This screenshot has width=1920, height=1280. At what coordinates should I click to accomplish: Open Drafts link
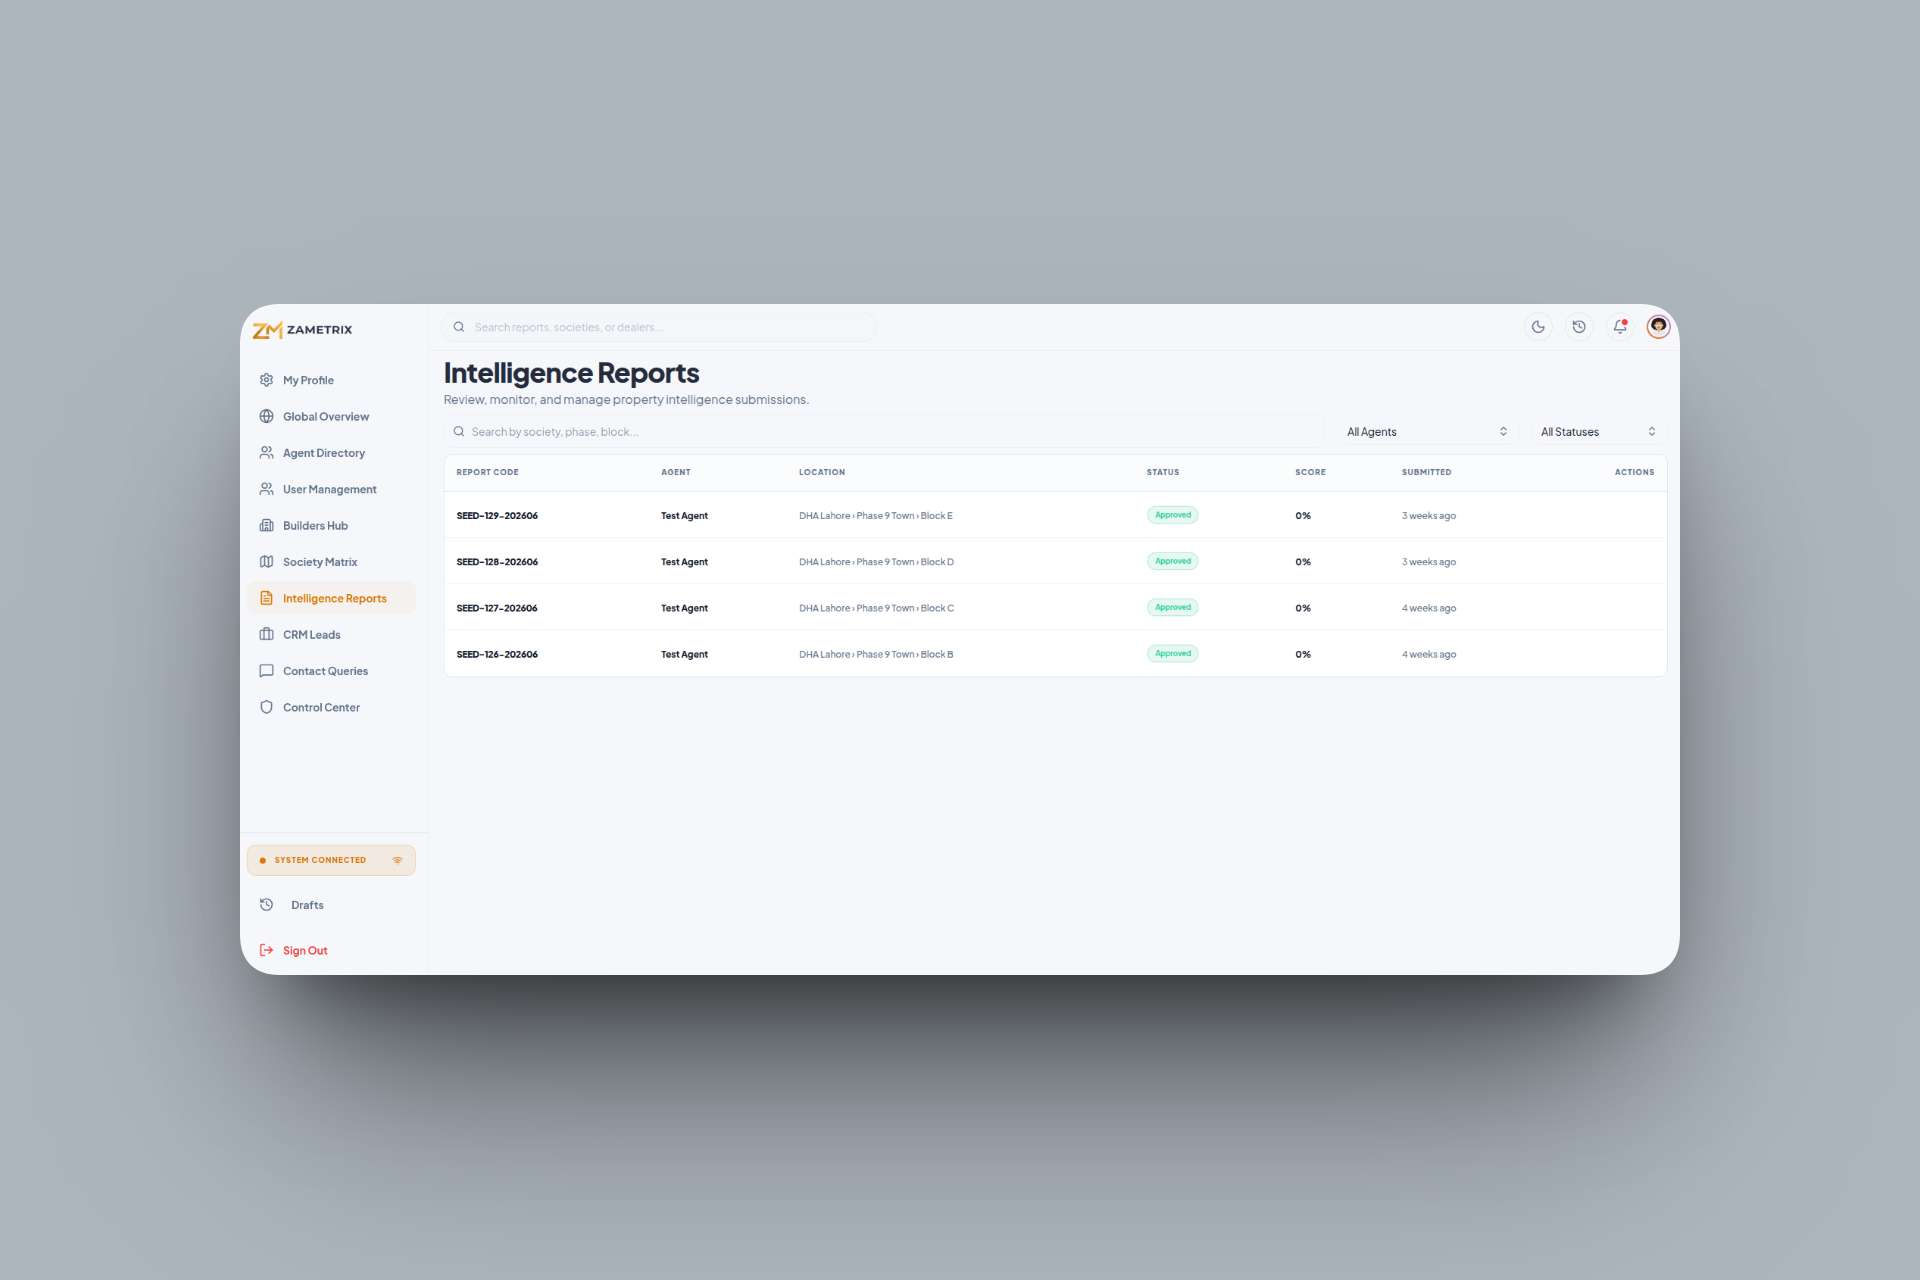point(331,905)
